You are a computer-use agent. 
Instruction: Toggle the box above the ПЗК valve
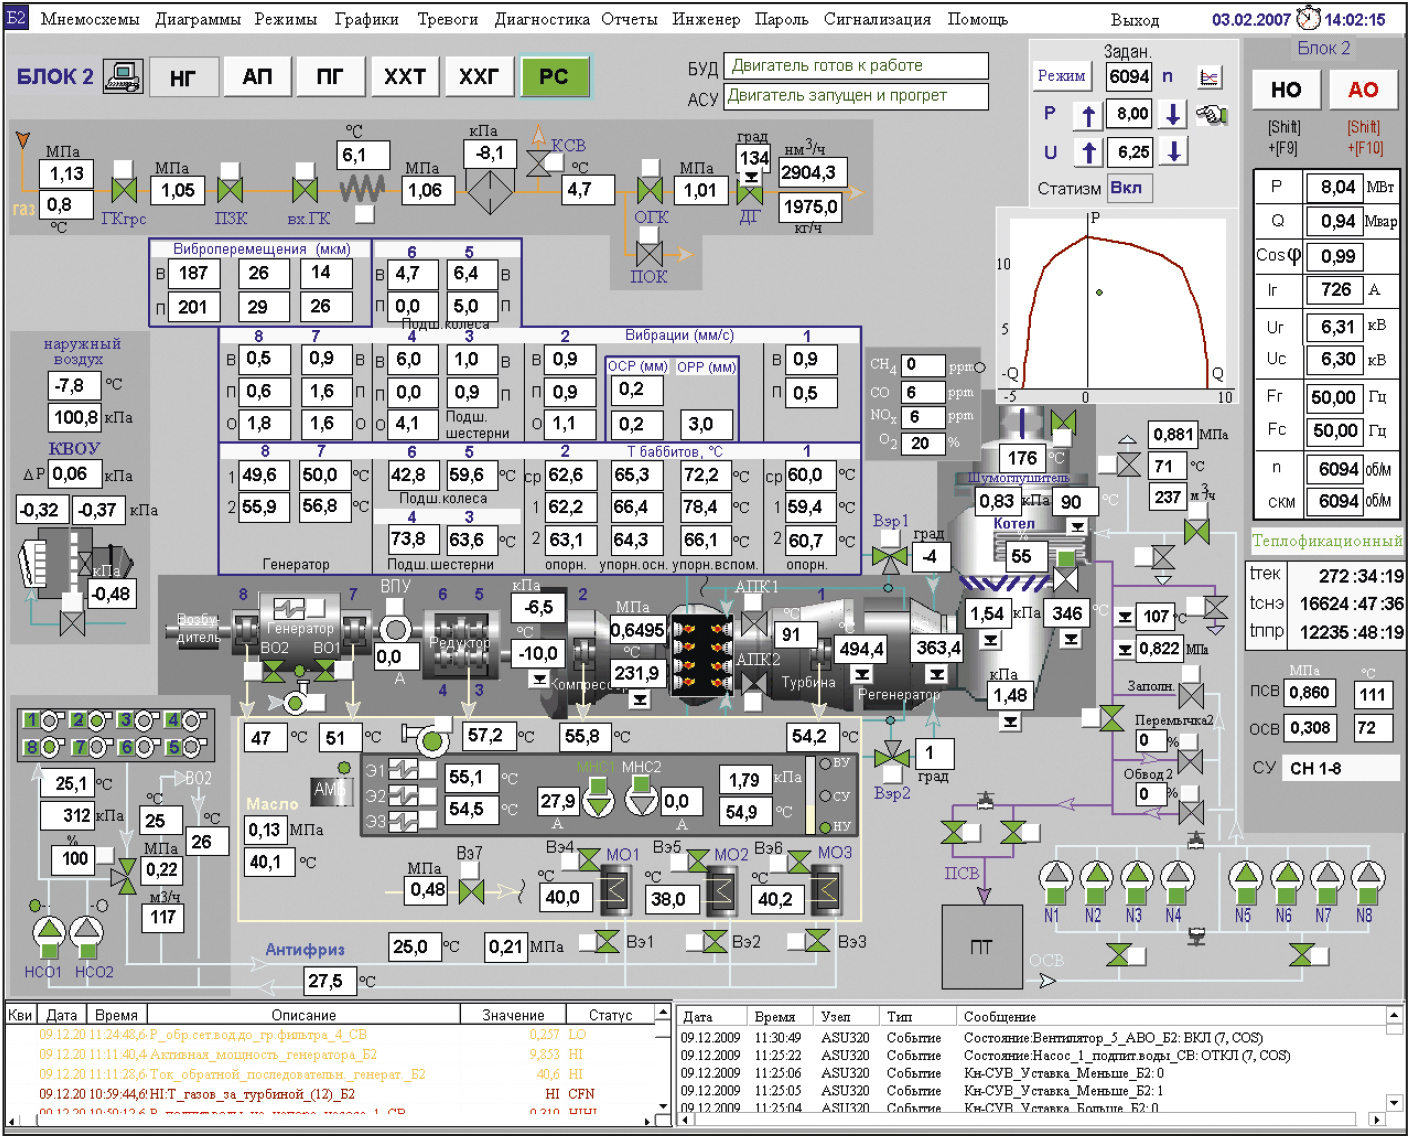[x=230, y=170]
